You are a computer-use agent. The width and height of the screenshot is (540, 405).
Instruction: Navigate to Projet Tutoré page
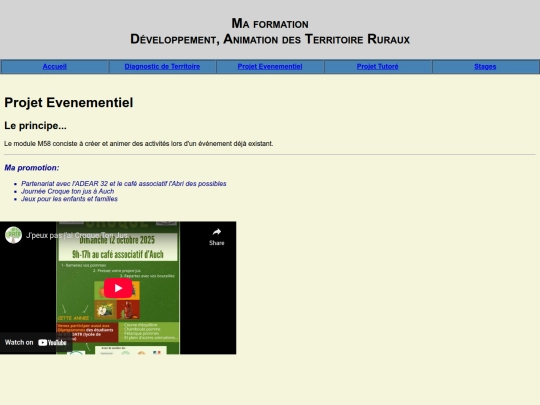[377, 66]
